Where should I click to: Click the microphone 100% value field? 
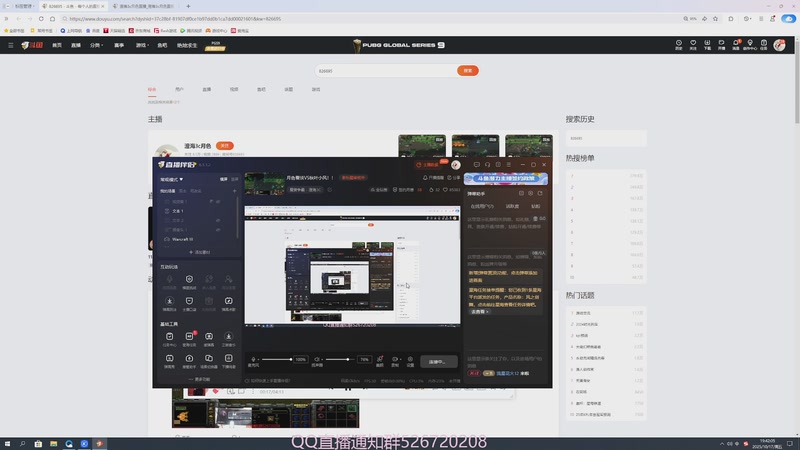click(x=301, y=359)
